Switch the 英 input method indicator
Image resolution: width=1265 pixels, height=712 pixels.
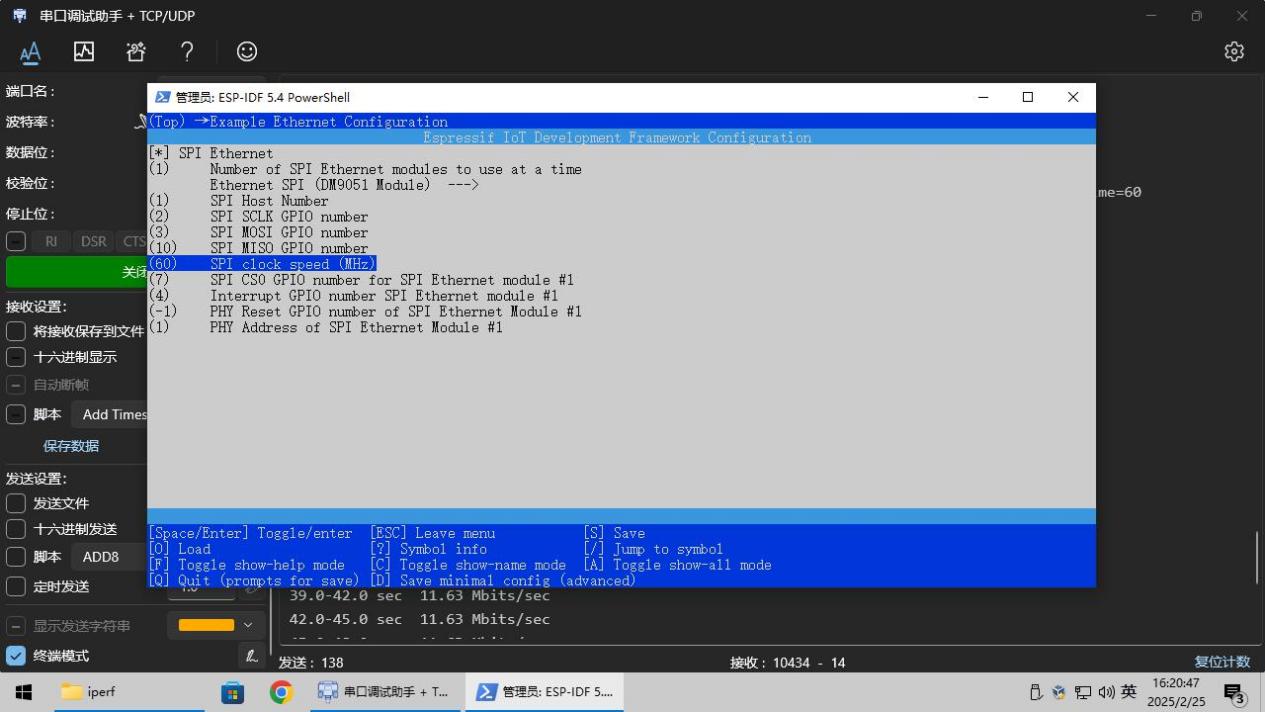click(x=1128, y=692)
